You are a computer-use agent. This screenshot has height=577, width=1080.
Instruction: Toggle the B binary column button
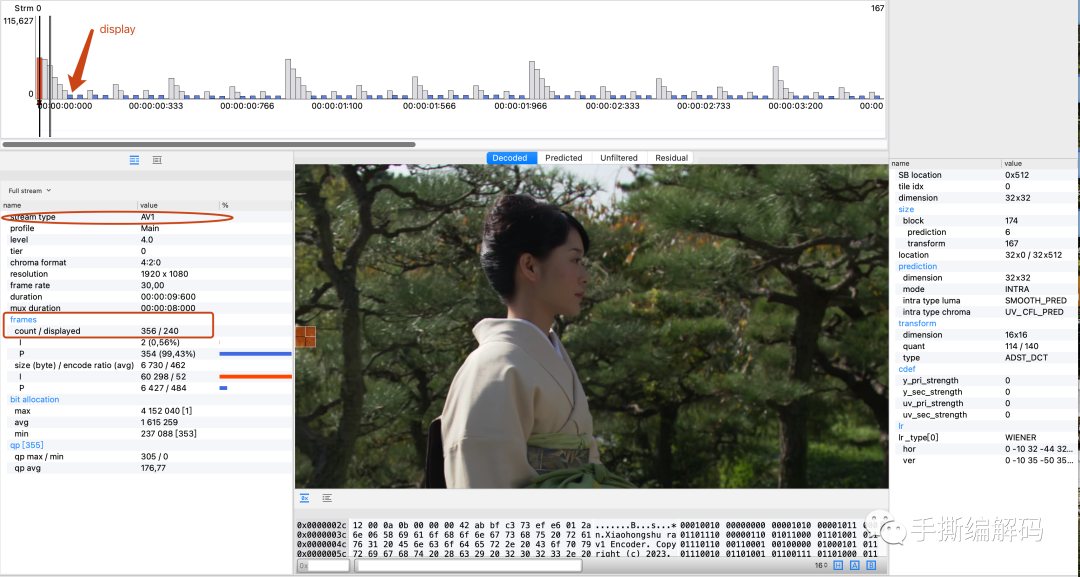pyautogui.click(x=870, y=566)
